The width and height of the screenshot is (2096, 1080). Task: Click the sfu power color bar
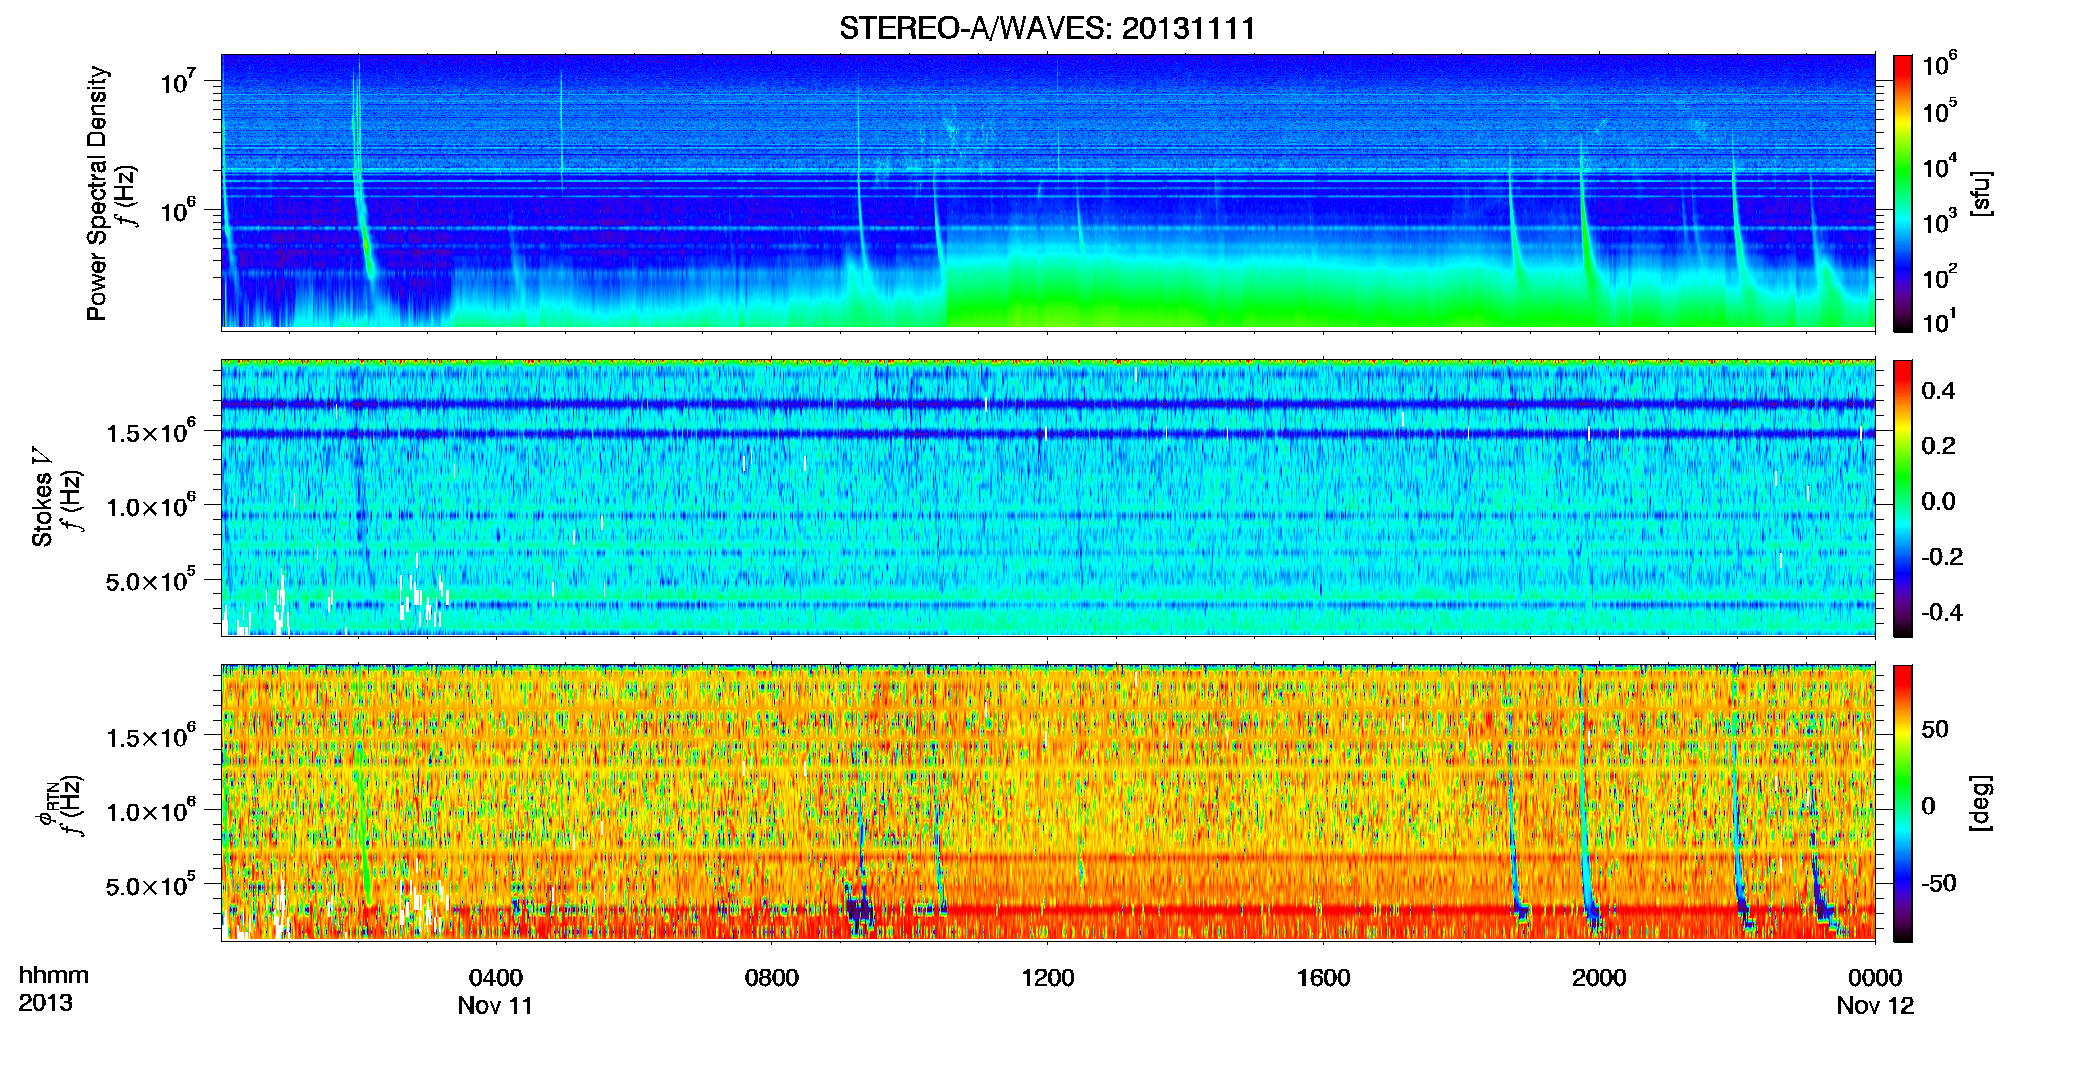1902,193
